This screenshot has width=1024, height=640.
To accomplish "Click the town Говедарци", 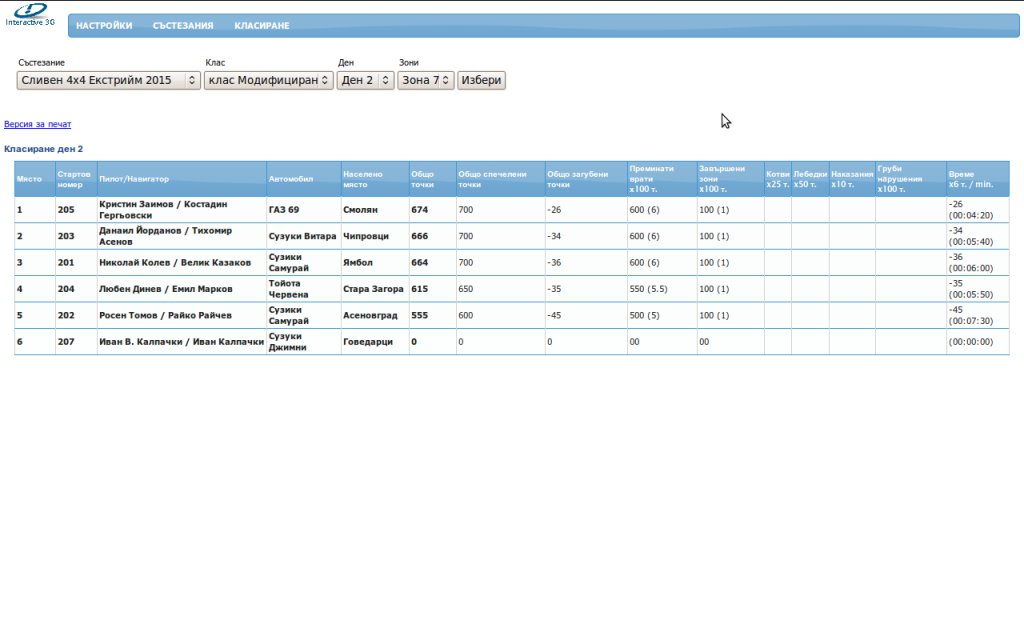I will click(368, 342).
